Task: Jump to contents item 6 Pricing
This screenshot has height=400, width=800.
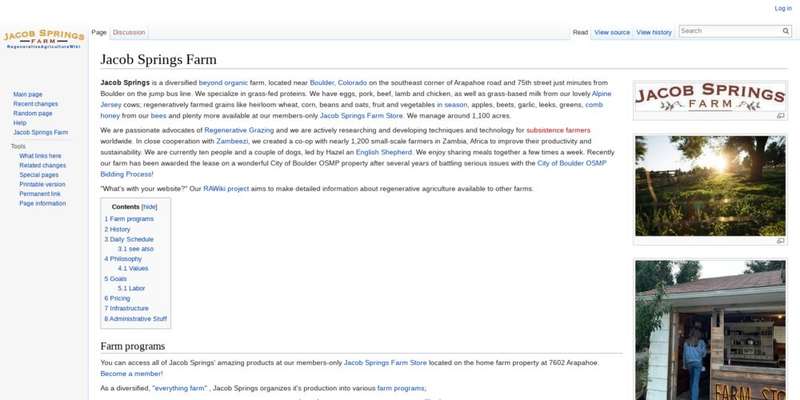Action: [117, 298]
